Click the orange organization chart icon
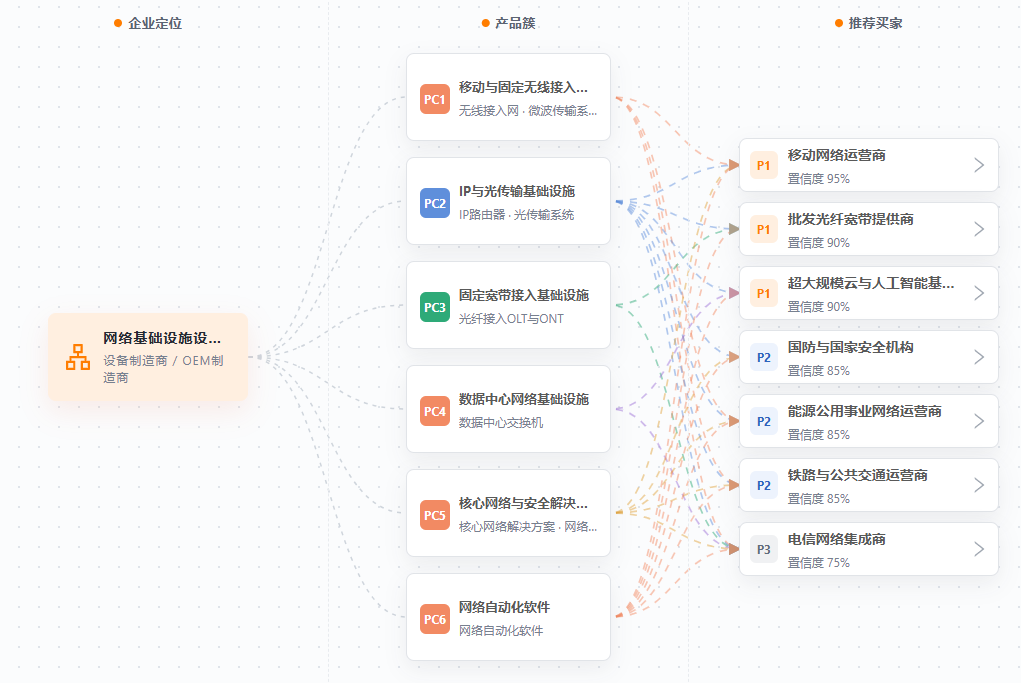The width and height of the screenshot is (1021, 683). pyautogui.click(x=78, y=357)
